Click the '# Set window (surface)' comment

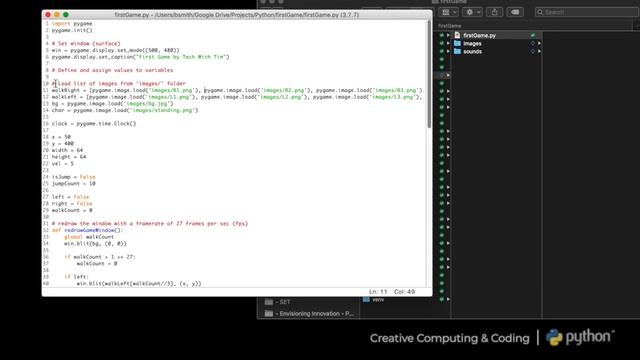pos(86,43)
